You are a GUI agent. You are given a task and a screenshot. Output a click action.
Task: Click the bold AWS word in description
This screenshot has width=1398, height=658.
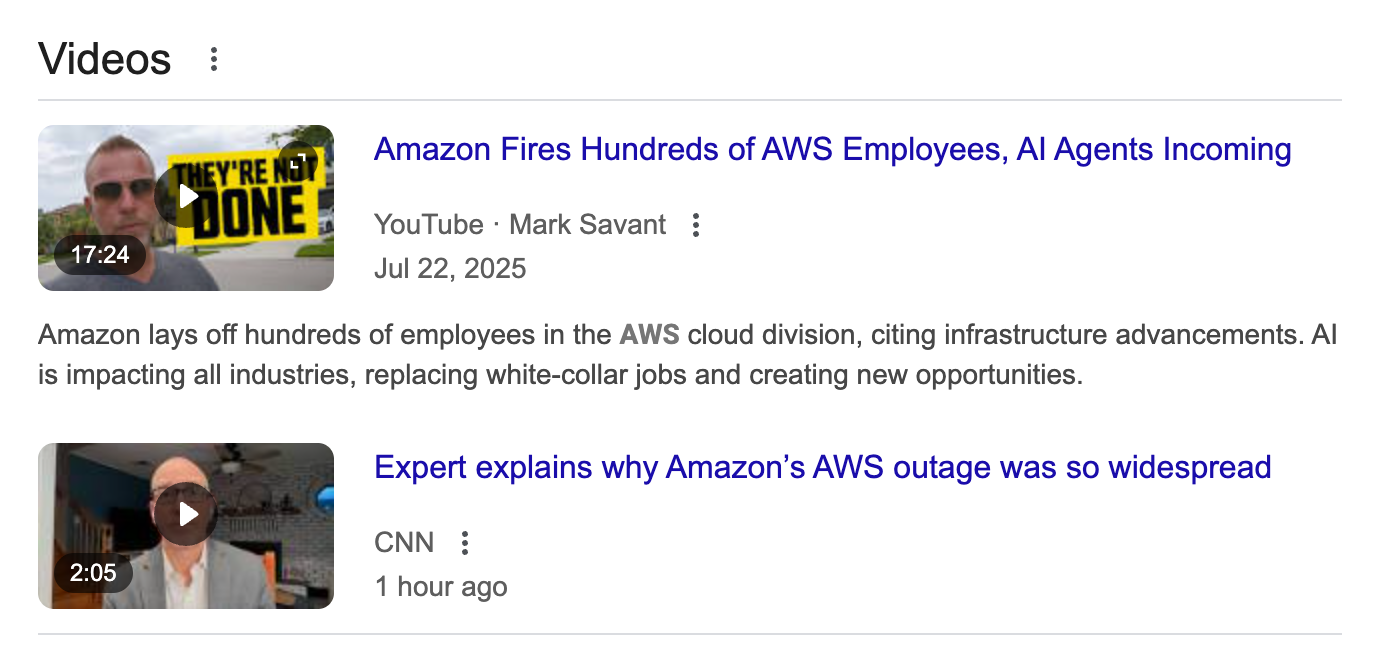649,334
